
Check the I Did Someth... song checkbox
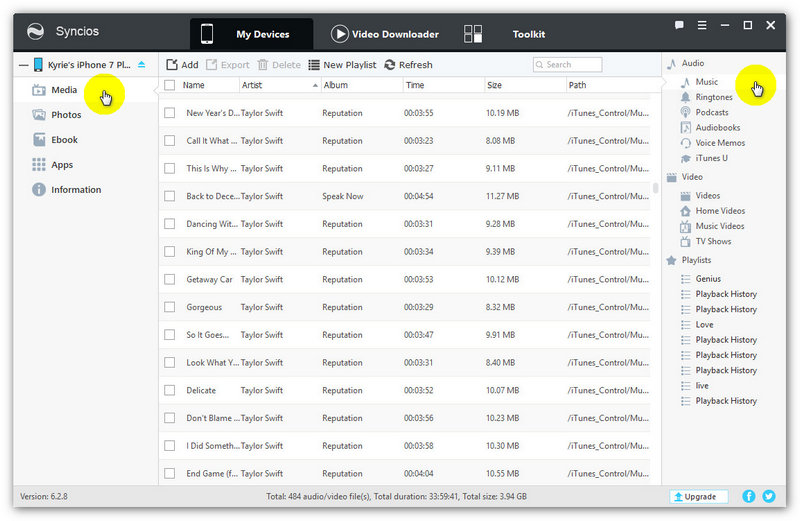[x=169, y=445]
